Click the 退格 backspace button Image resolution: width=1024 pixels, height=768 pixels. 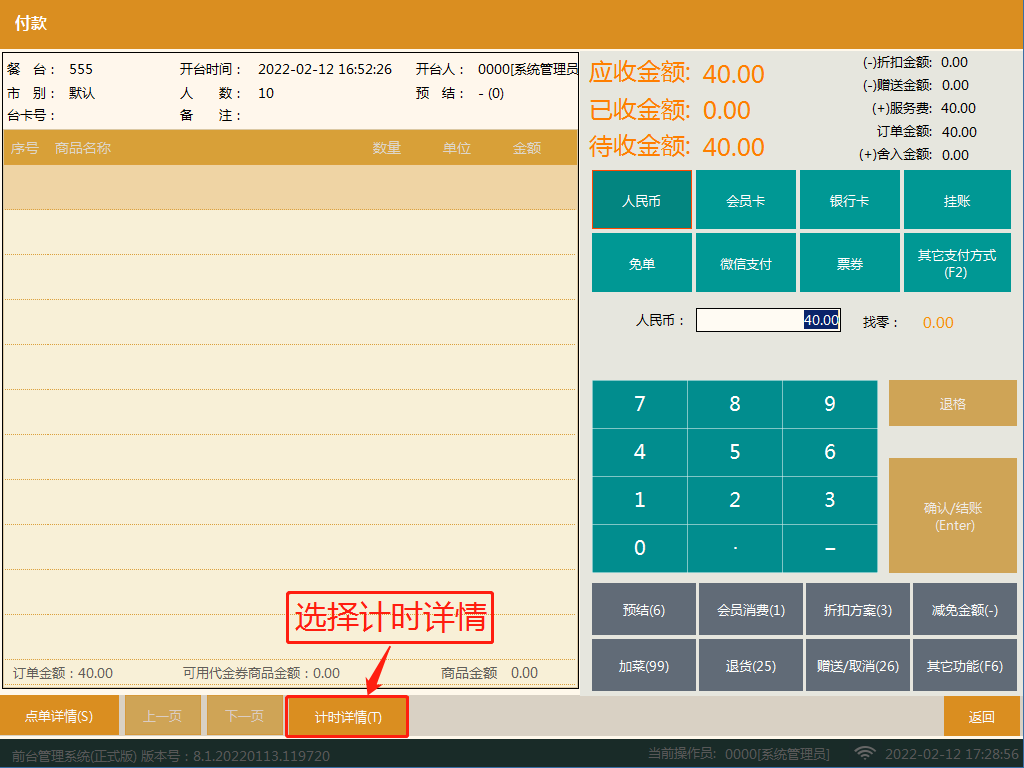coord(953,404)
